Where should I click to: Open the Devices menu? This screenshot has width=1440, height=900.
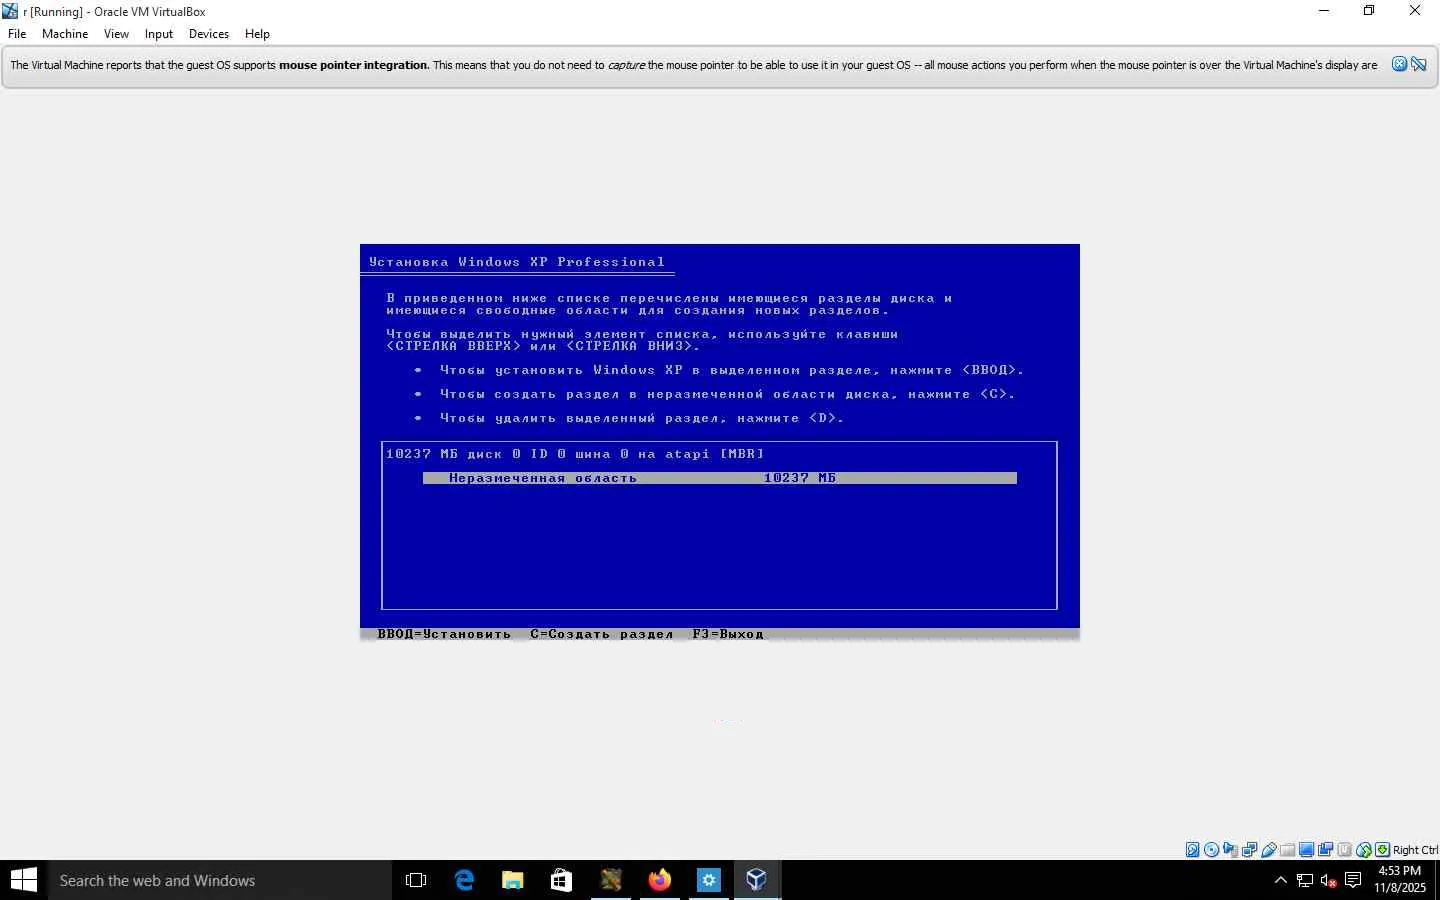[209, 34]
